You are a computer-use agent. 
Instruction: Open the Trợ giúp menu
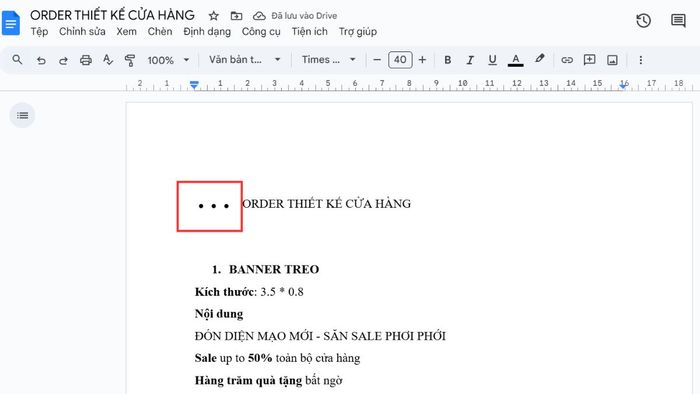click(358, 32)
